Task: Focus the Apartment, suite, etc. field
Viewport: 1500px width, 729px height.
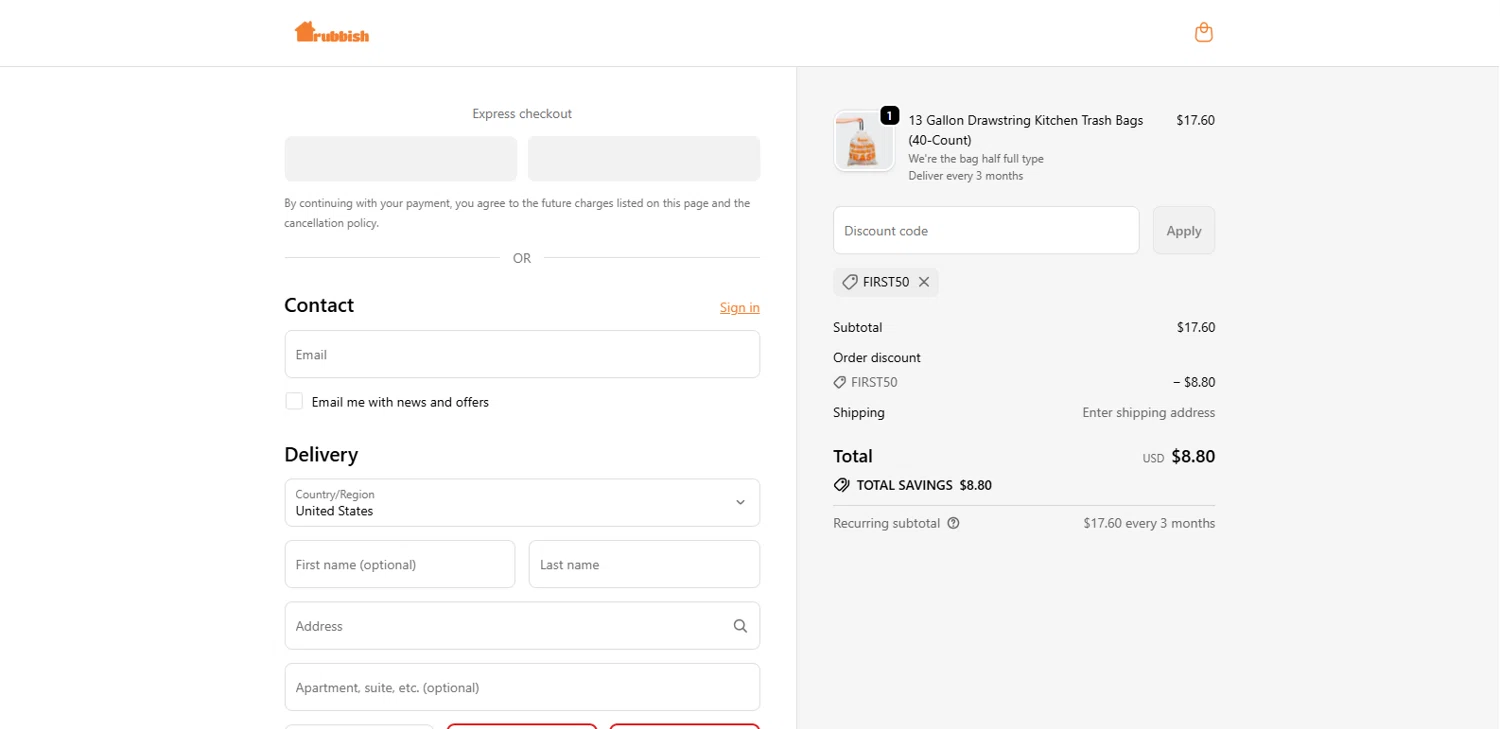Action: point(522,687)
